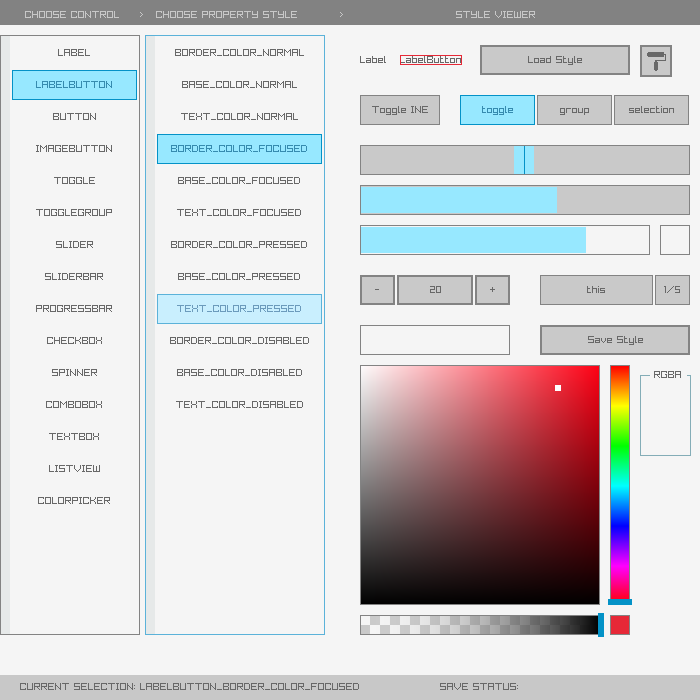
Task: Click the paint roller style icon button
Action: pyautogui.click(x=656, y=60)
